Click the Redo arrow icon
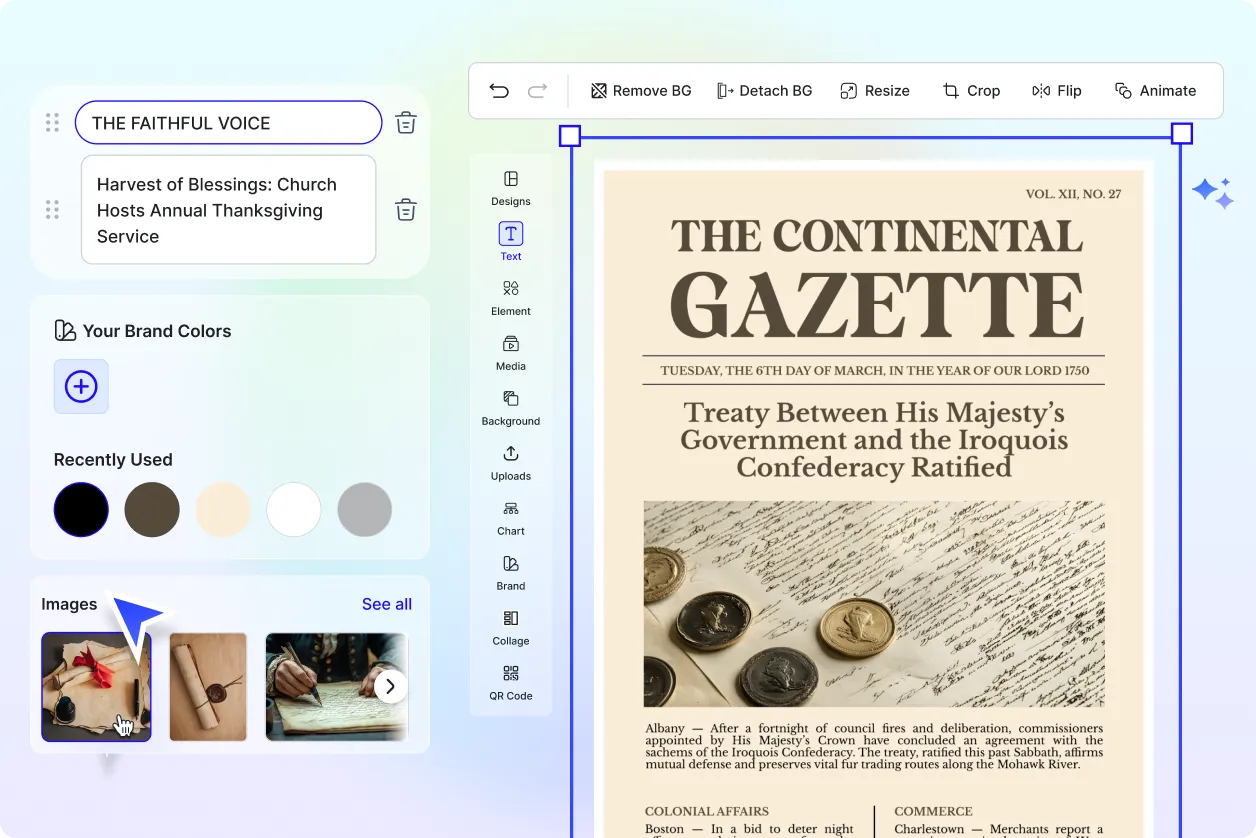This screenshot has width=1256, height=838. (538, 91)
